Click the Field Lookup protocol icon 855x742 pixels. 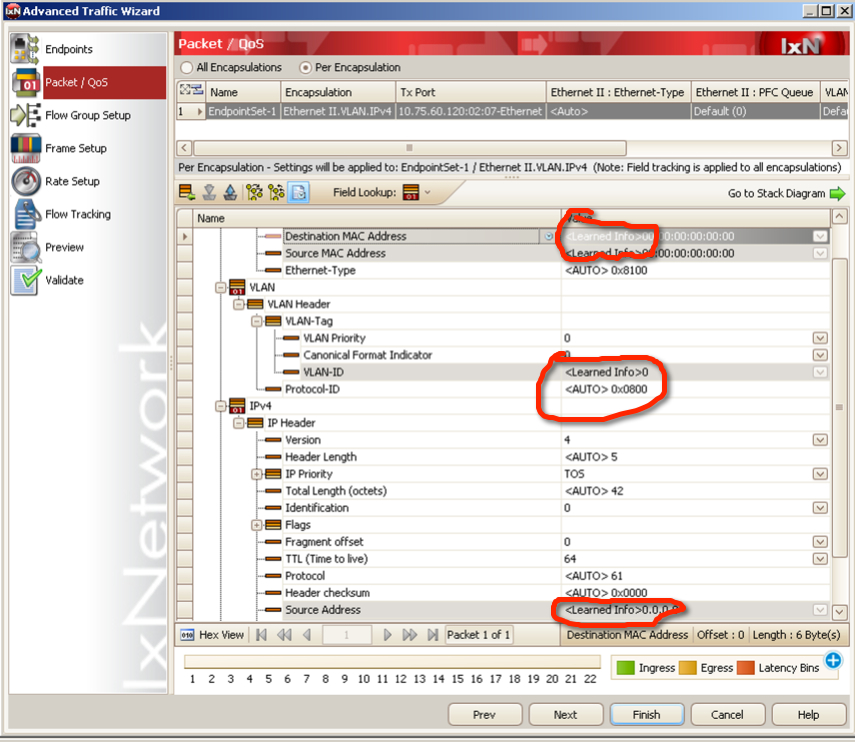click(411, 192)
